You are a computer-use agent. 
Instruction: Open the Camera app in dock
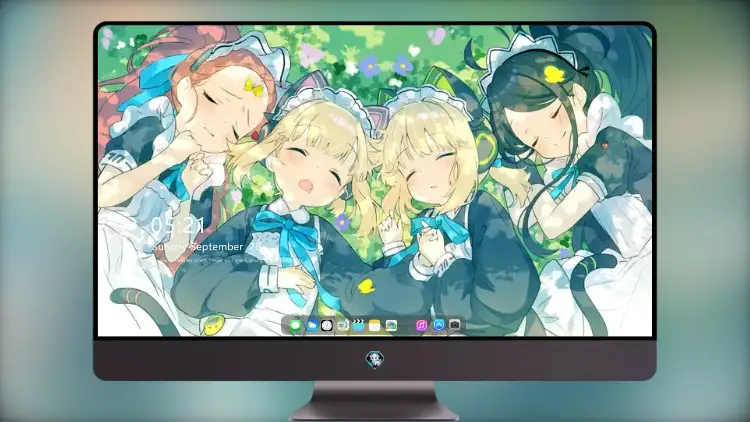click(x=455, y=325)
